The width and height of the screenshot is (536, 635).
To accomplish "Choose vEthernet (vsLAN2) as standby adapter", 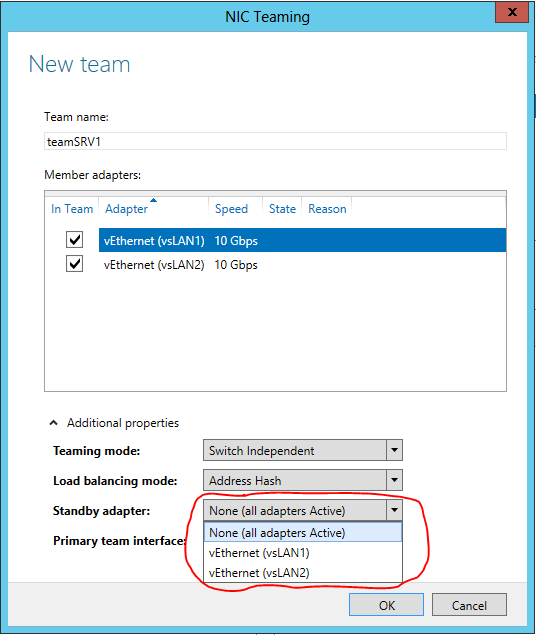I will (303, 573).
